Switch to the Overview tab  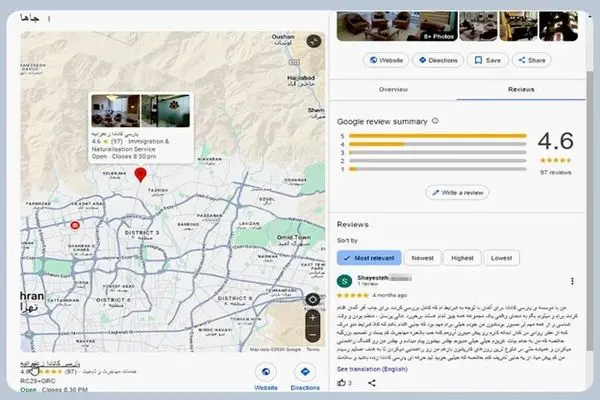[393, 90]
